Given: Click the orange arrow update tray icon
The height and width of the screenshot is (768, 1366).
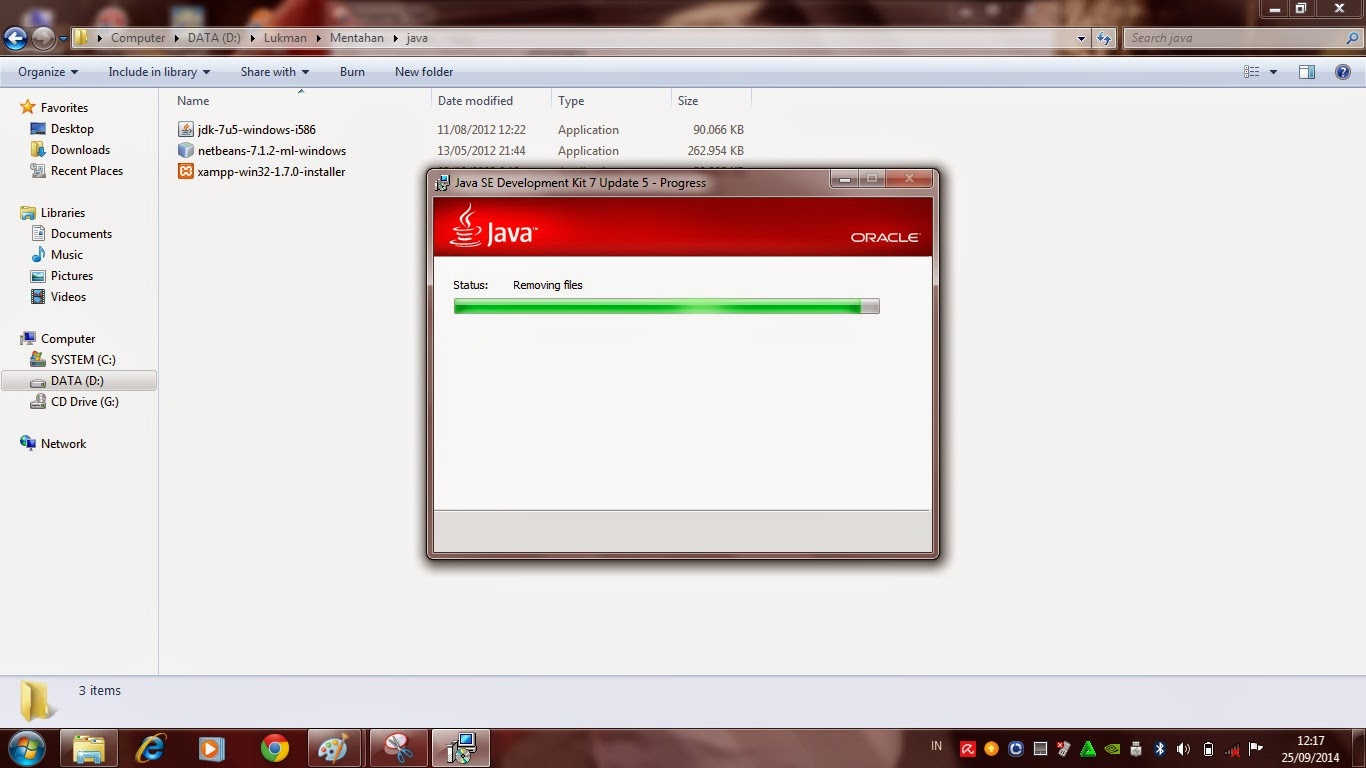Looking at the screenshot, I should 992,749.
